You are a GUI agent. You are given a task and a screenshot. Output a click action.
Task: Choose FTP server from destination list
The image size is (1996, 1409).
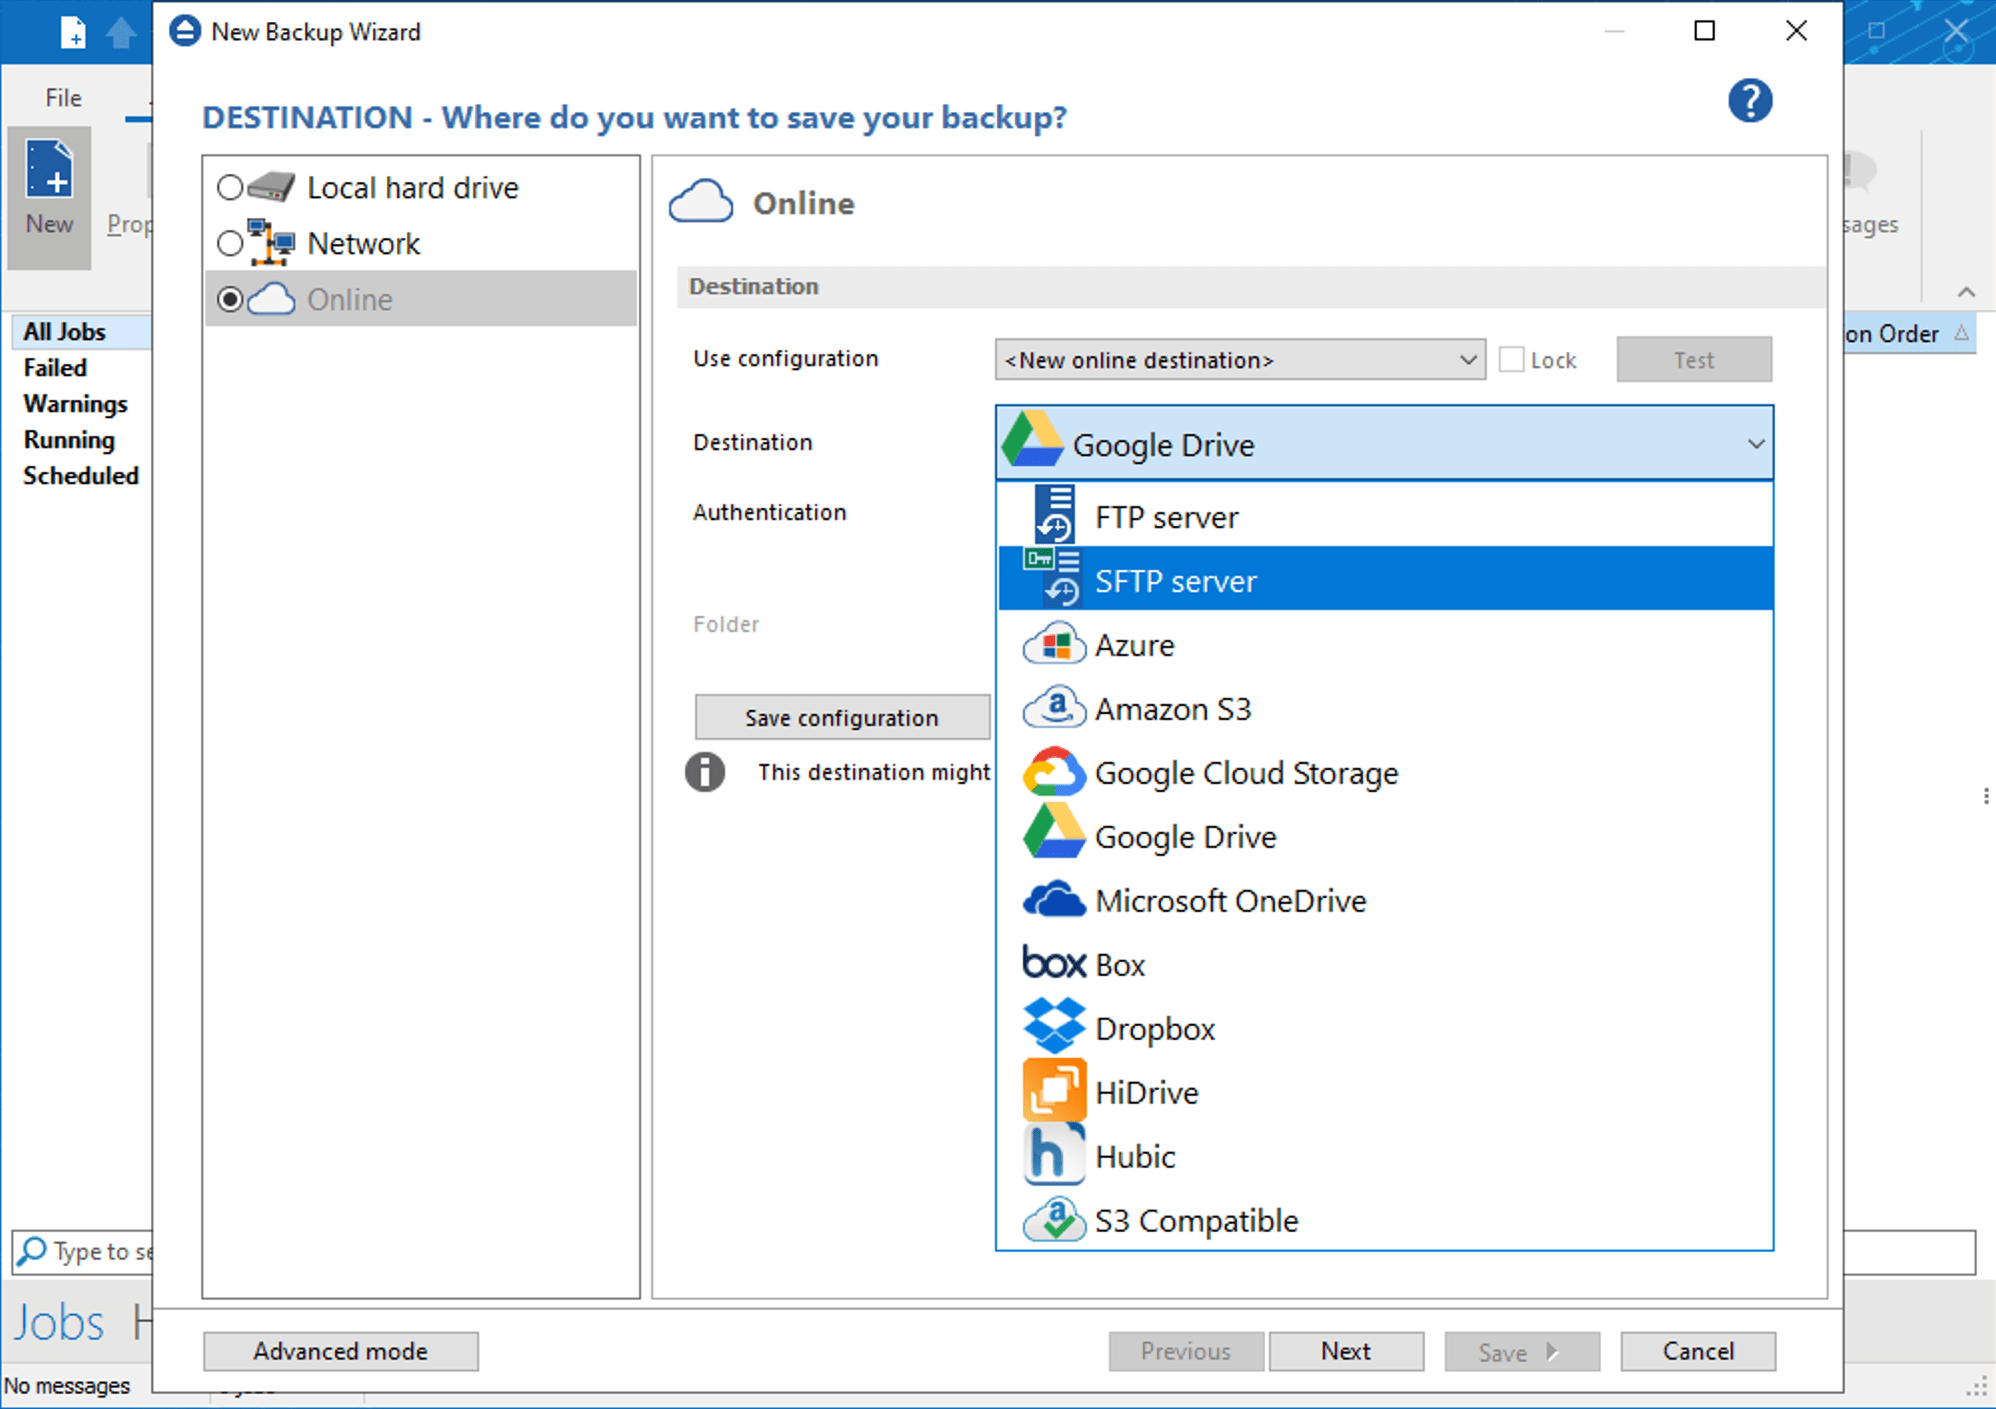tap(1385, 516)
